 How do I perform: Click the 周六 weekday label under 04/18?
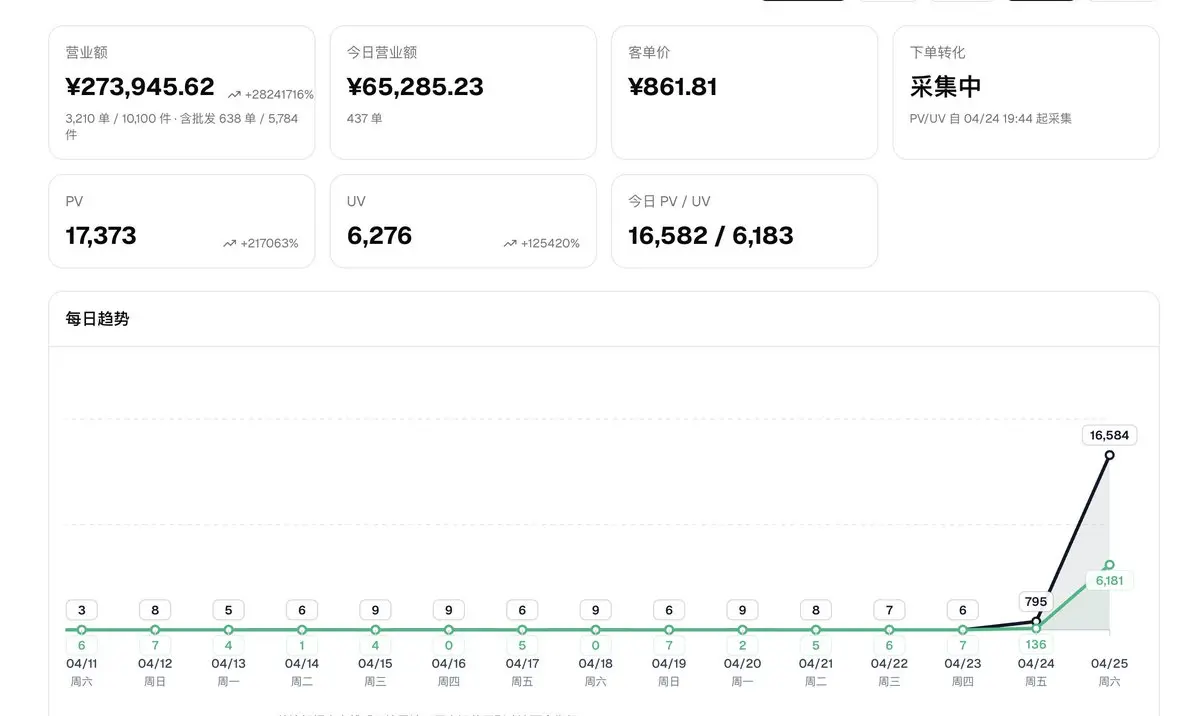[596, 682]
